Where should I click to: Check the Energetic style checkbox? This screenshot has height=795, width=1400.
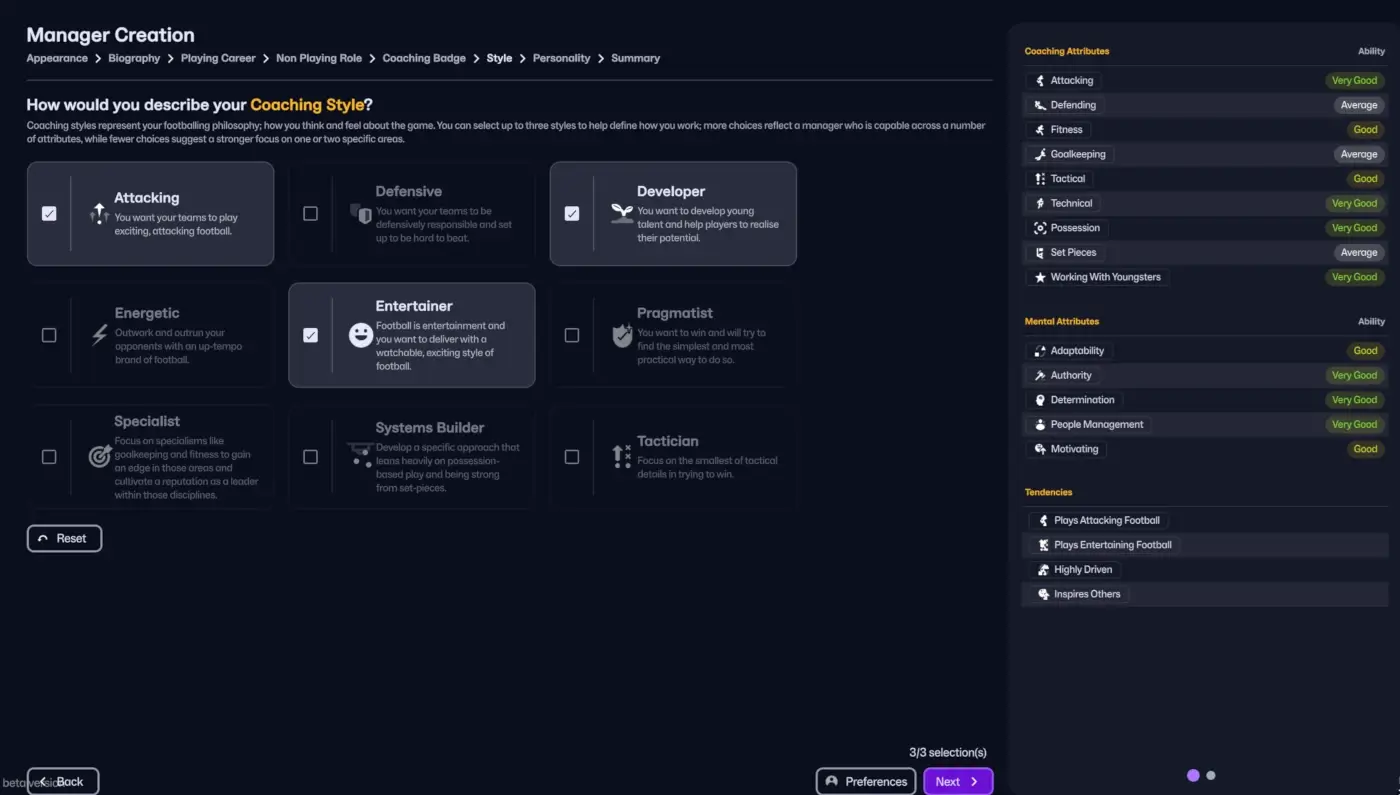coord(49,335)
